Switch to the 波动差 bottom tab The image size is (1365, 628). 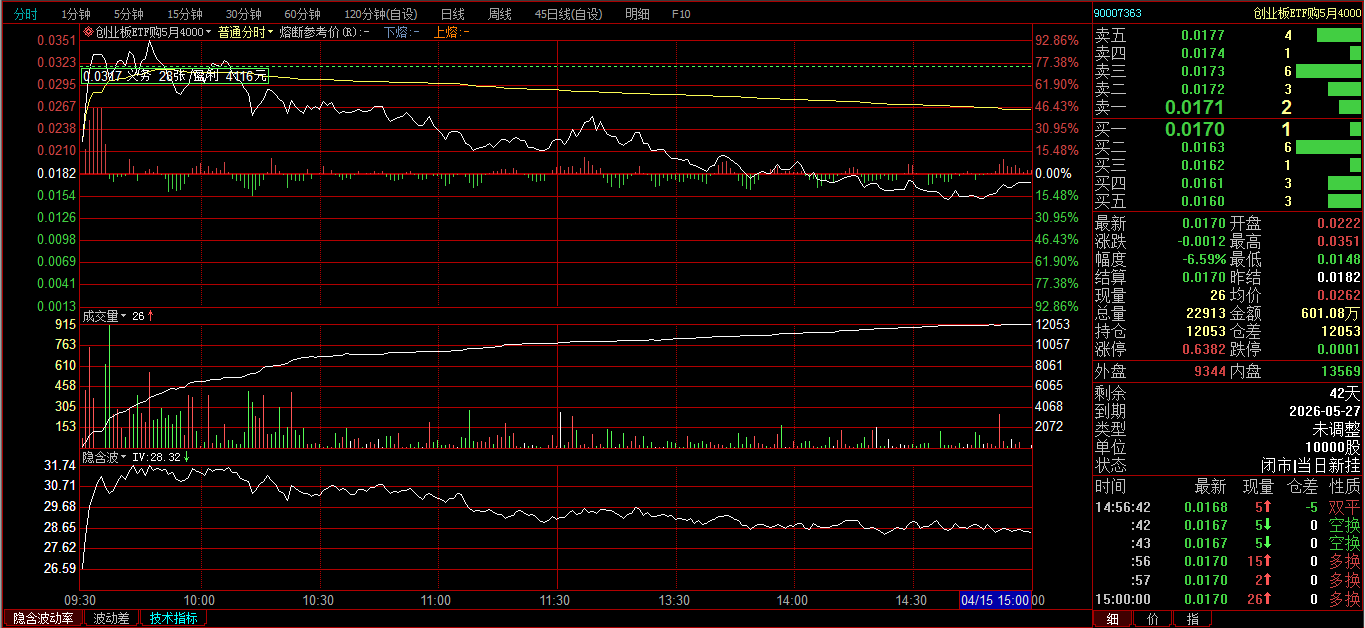[111, 618]
